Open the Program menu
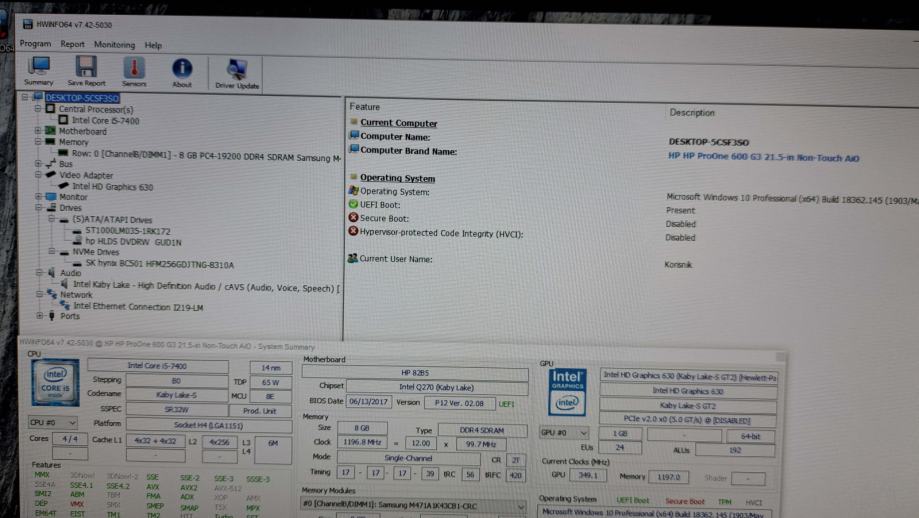919x518 pixels. point(35,43)
